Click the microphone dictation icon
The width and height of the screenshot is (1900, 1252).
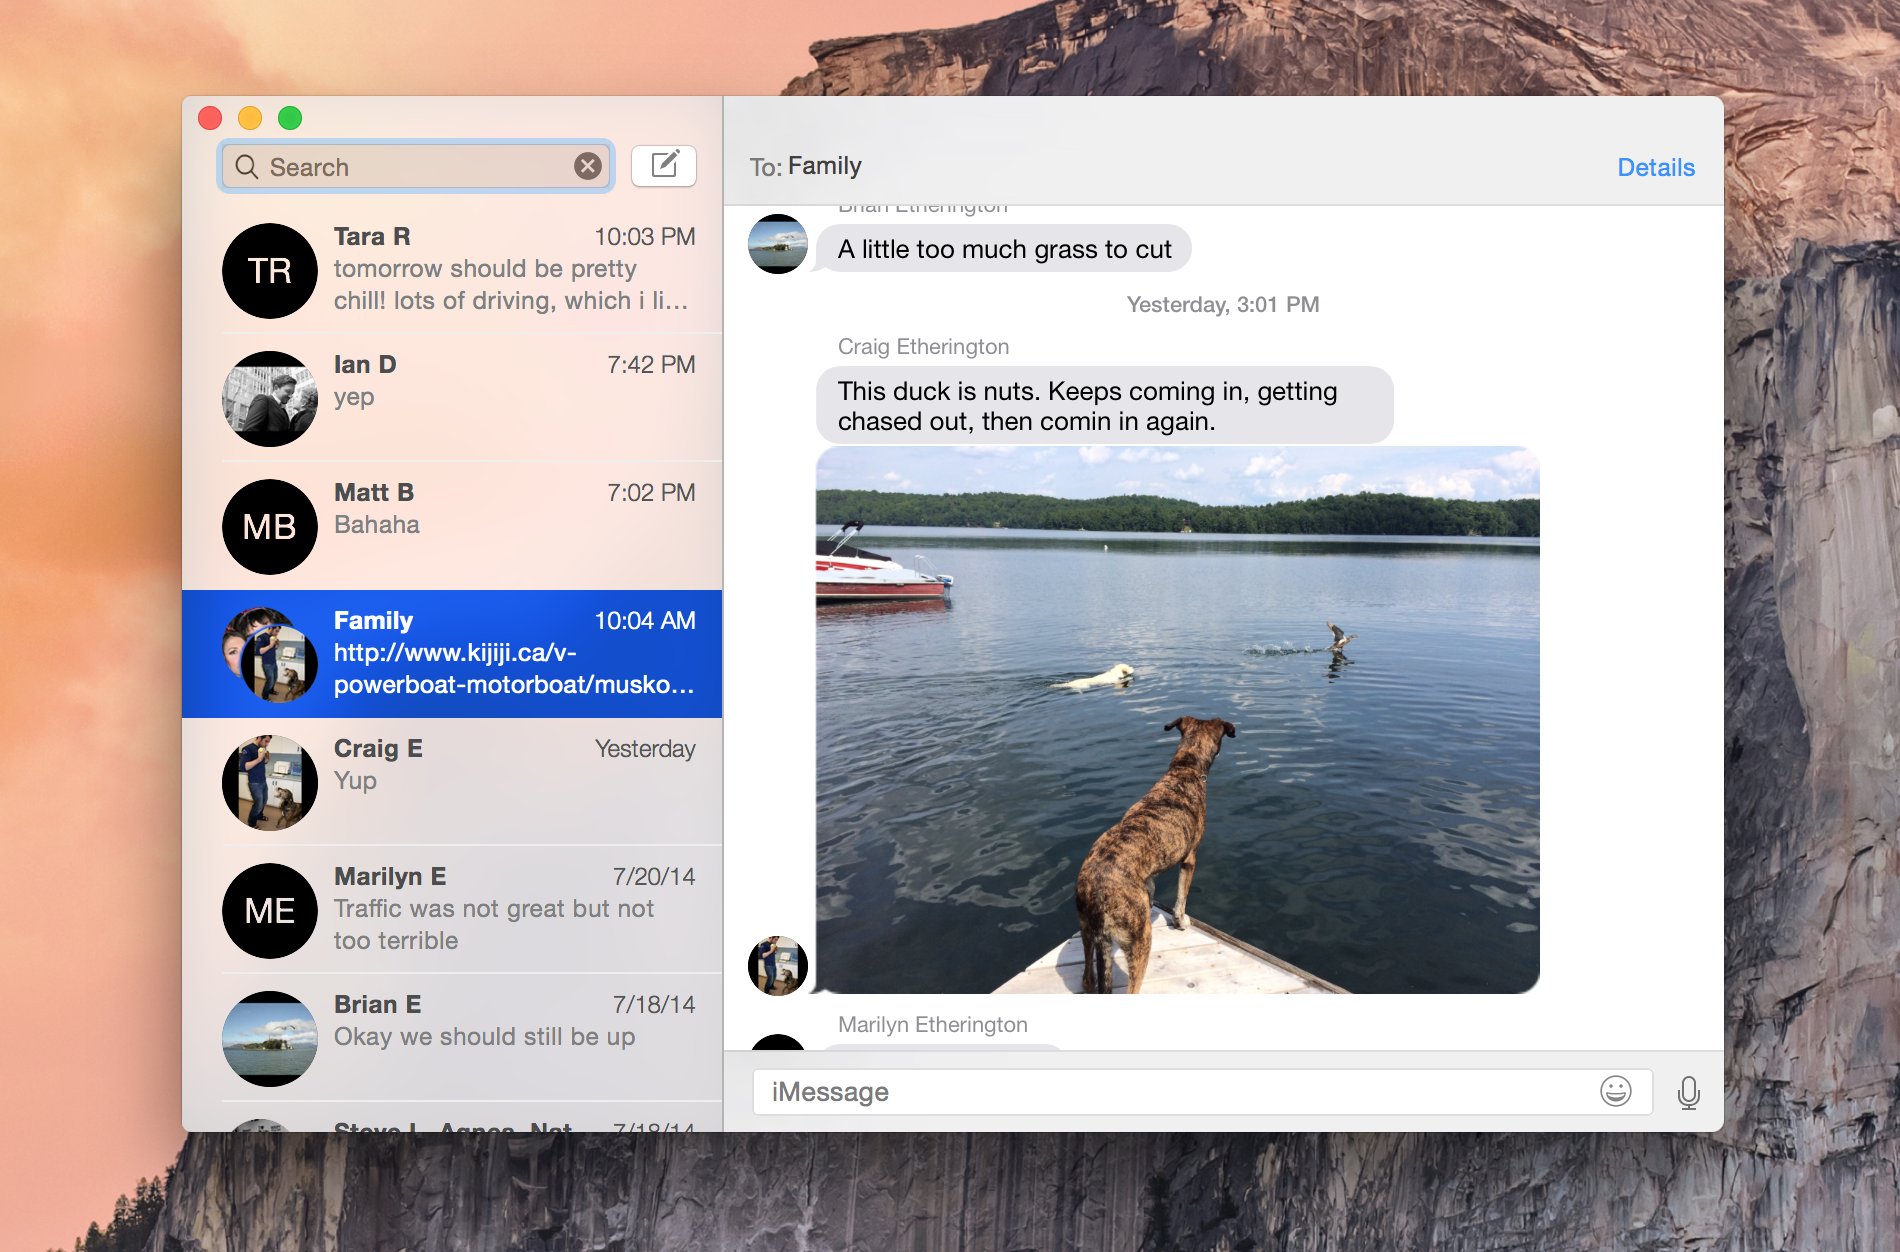[x=1689, y=1092]
